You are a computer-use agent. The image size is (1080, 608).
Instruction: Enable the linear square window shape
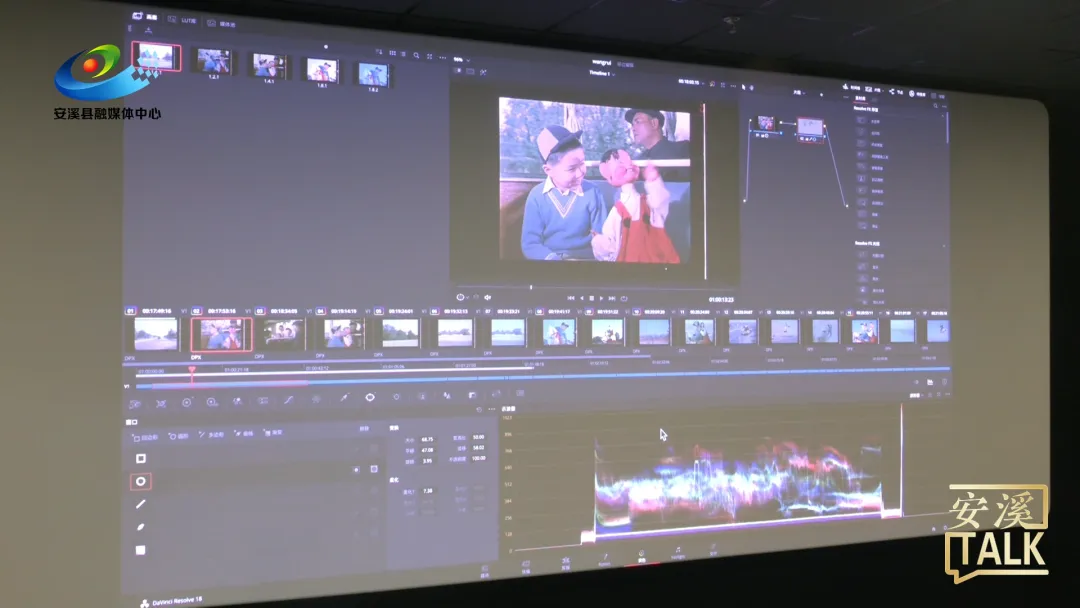(141, 459)
